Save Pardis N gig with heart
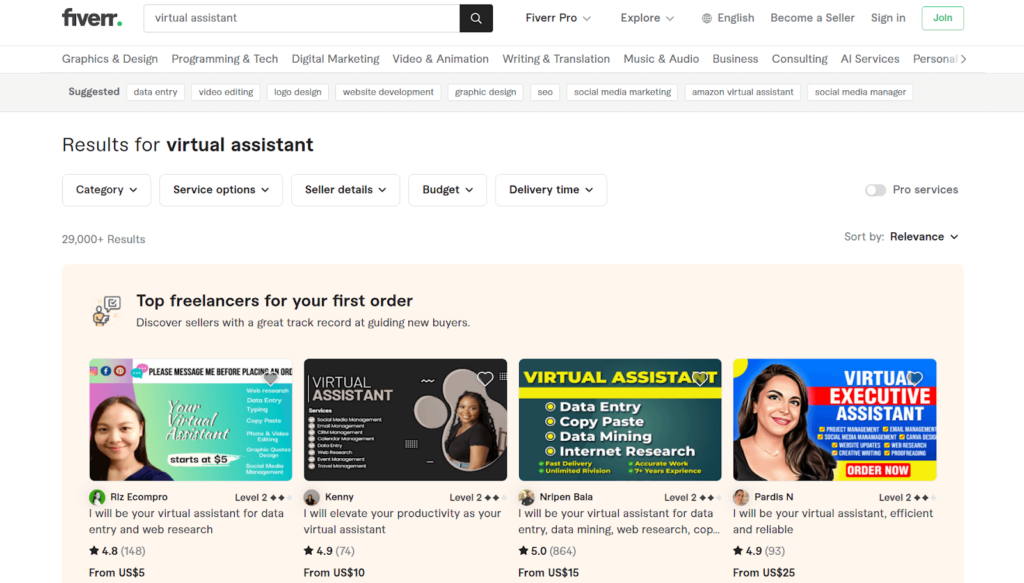The height and width of the screenshot is (583, 1024). coord(914,378)
